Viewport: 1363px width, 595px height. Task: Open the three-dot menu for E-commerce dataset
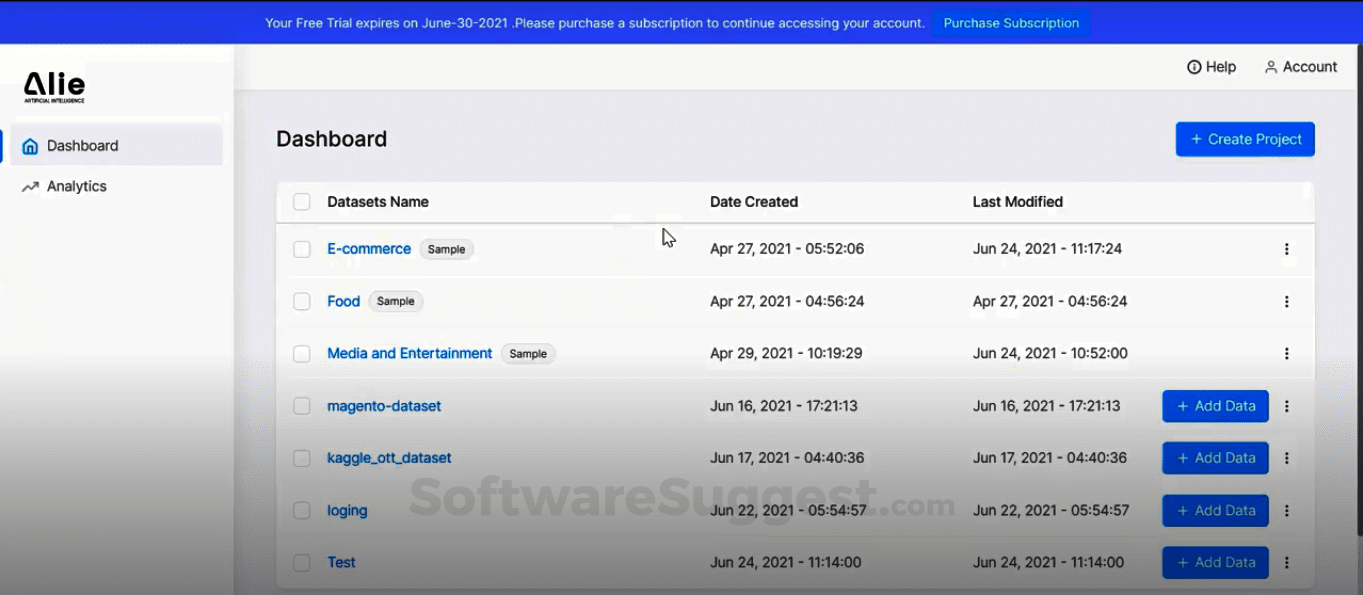pos(1286,249)
